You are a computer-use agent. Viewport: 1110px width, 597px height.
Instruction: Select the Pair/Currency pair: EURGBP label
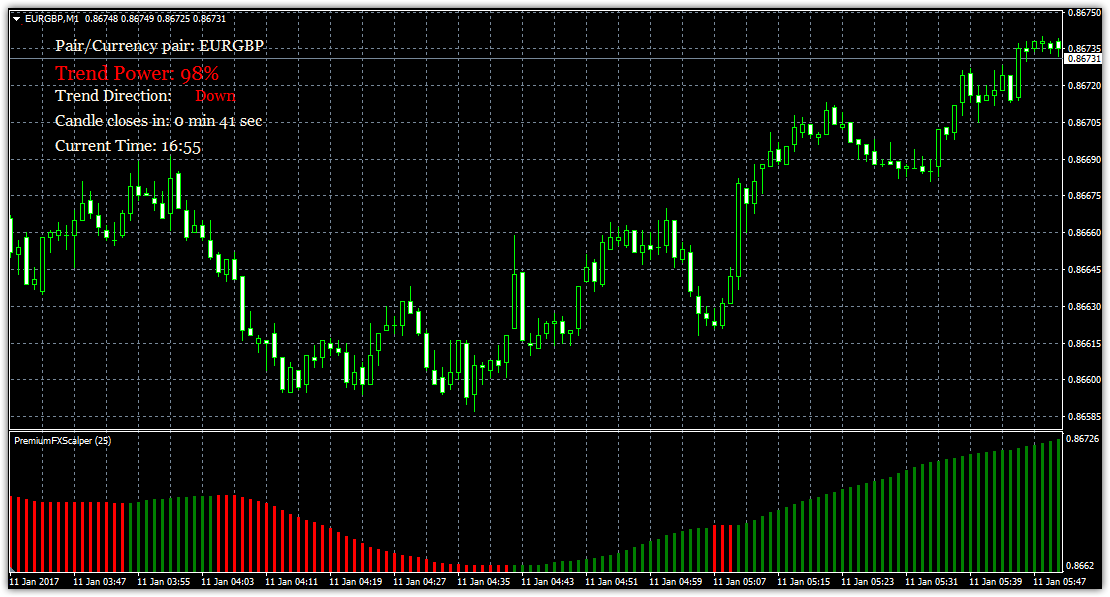click(160, 46)
